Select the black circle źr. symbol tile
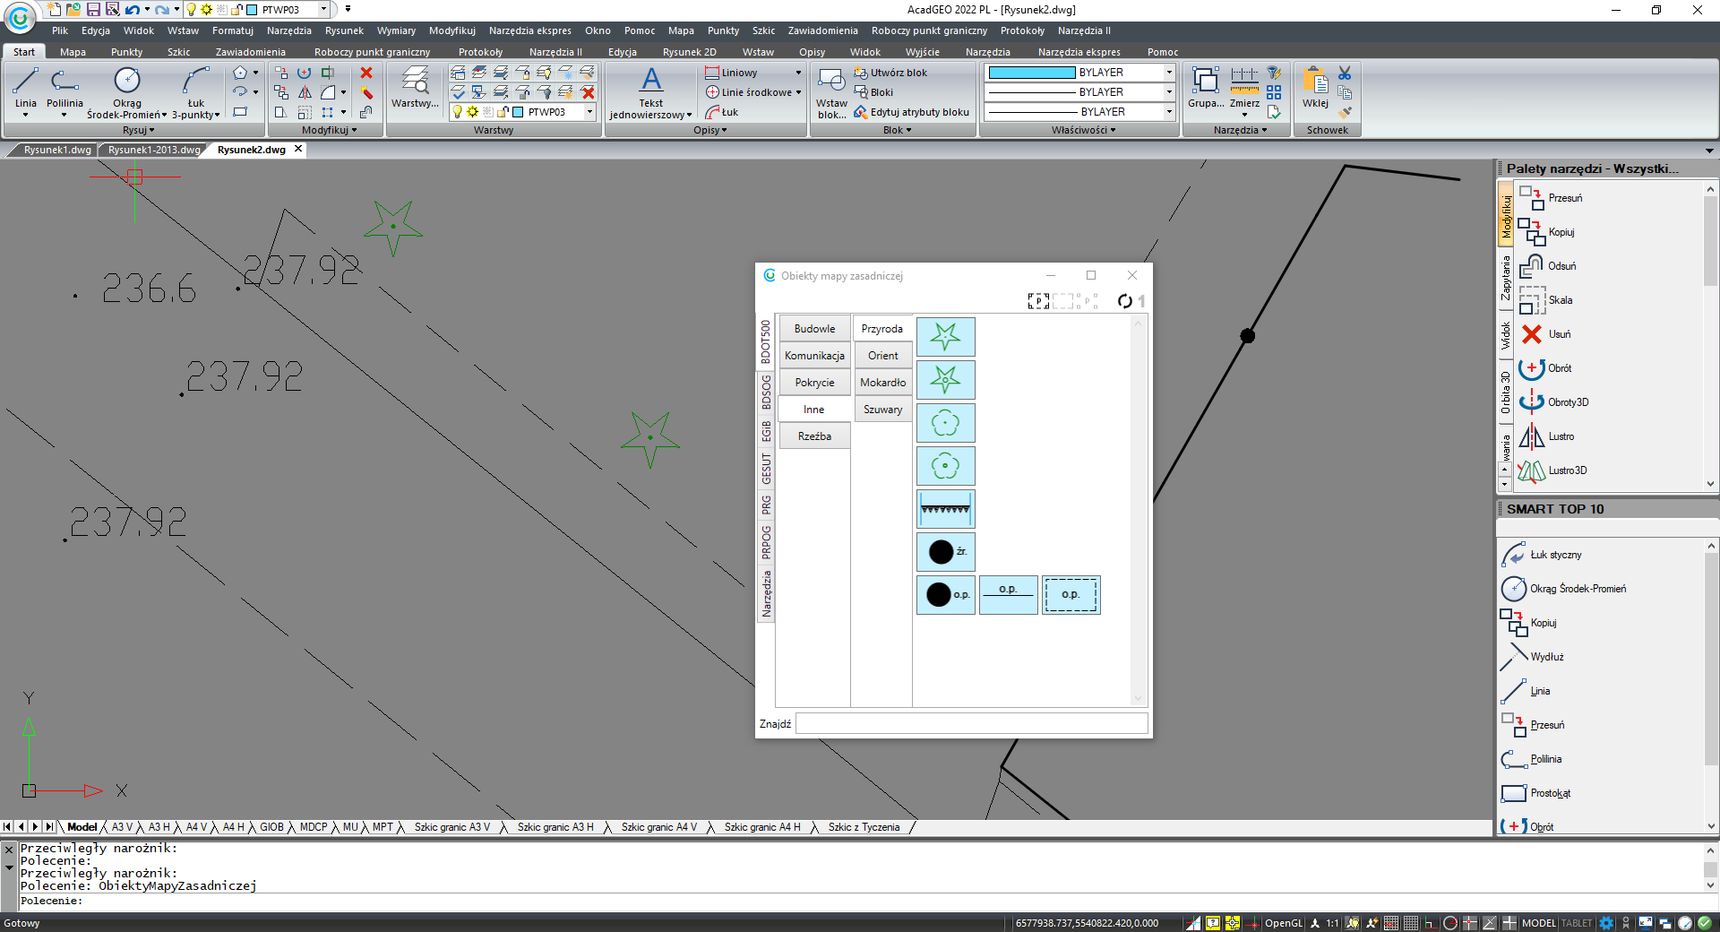This screenshot has width=1720, height=932. pyautogui.click(x=945, y=551)
